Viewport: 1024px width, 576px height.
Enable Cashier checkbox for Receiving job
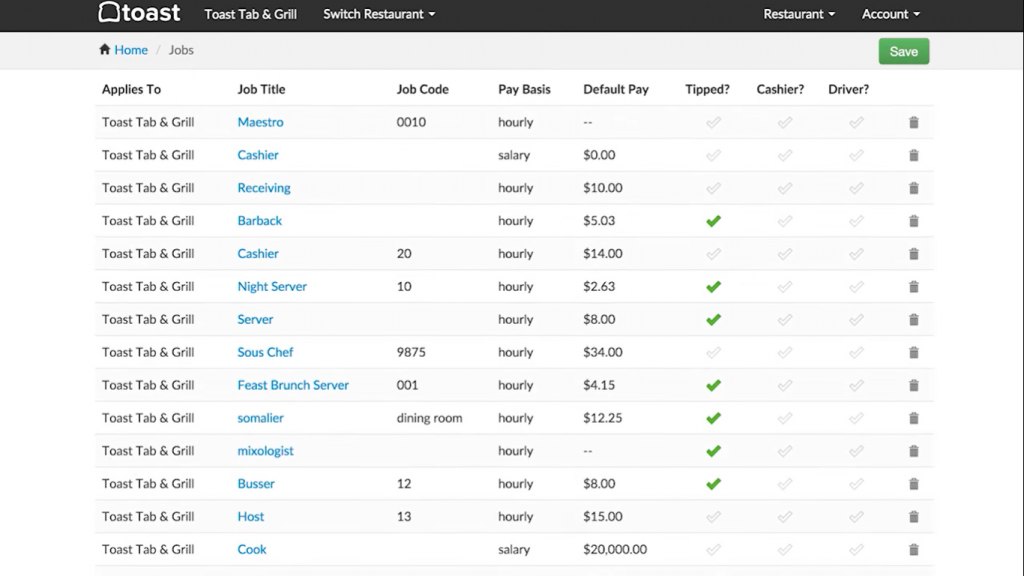coord(785,188)
